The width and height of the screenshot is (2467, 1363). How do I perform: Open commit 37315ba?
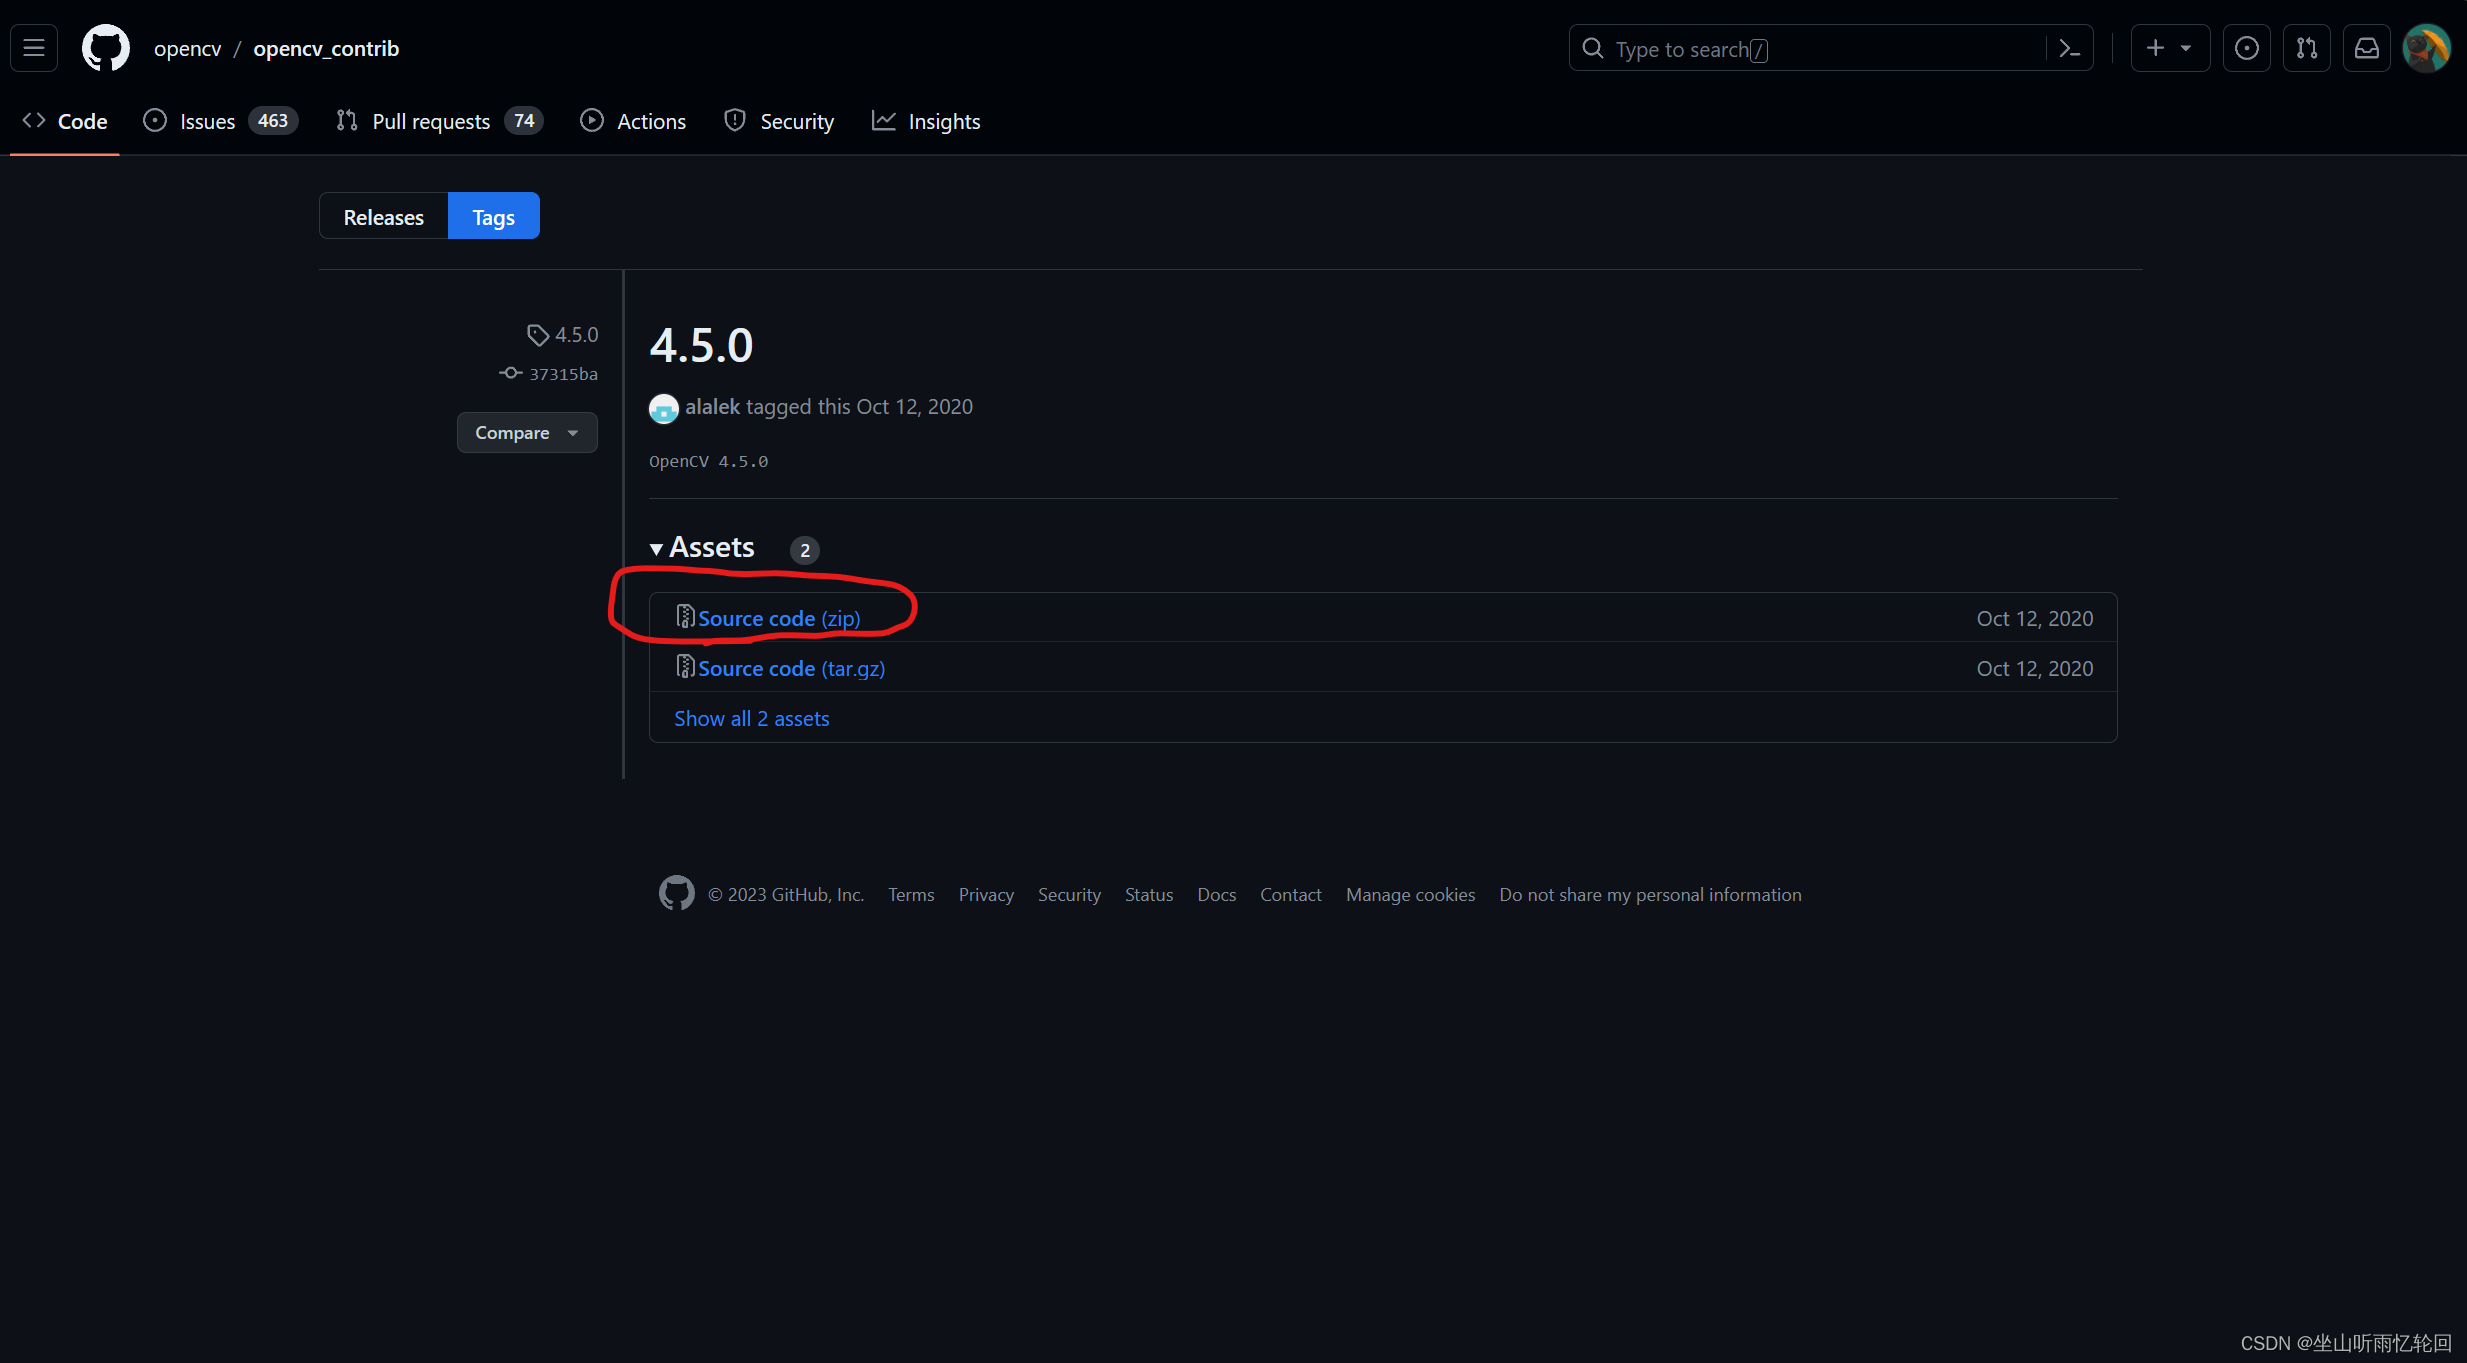coord(562,374)
